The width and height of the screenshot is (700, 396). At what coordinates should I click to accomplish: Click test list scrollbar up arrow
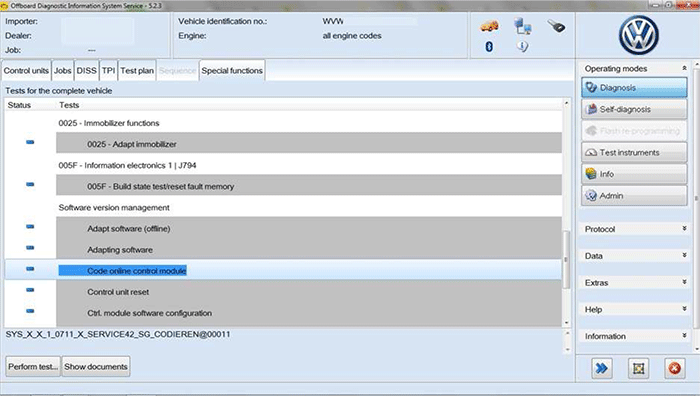click(567, 103)
